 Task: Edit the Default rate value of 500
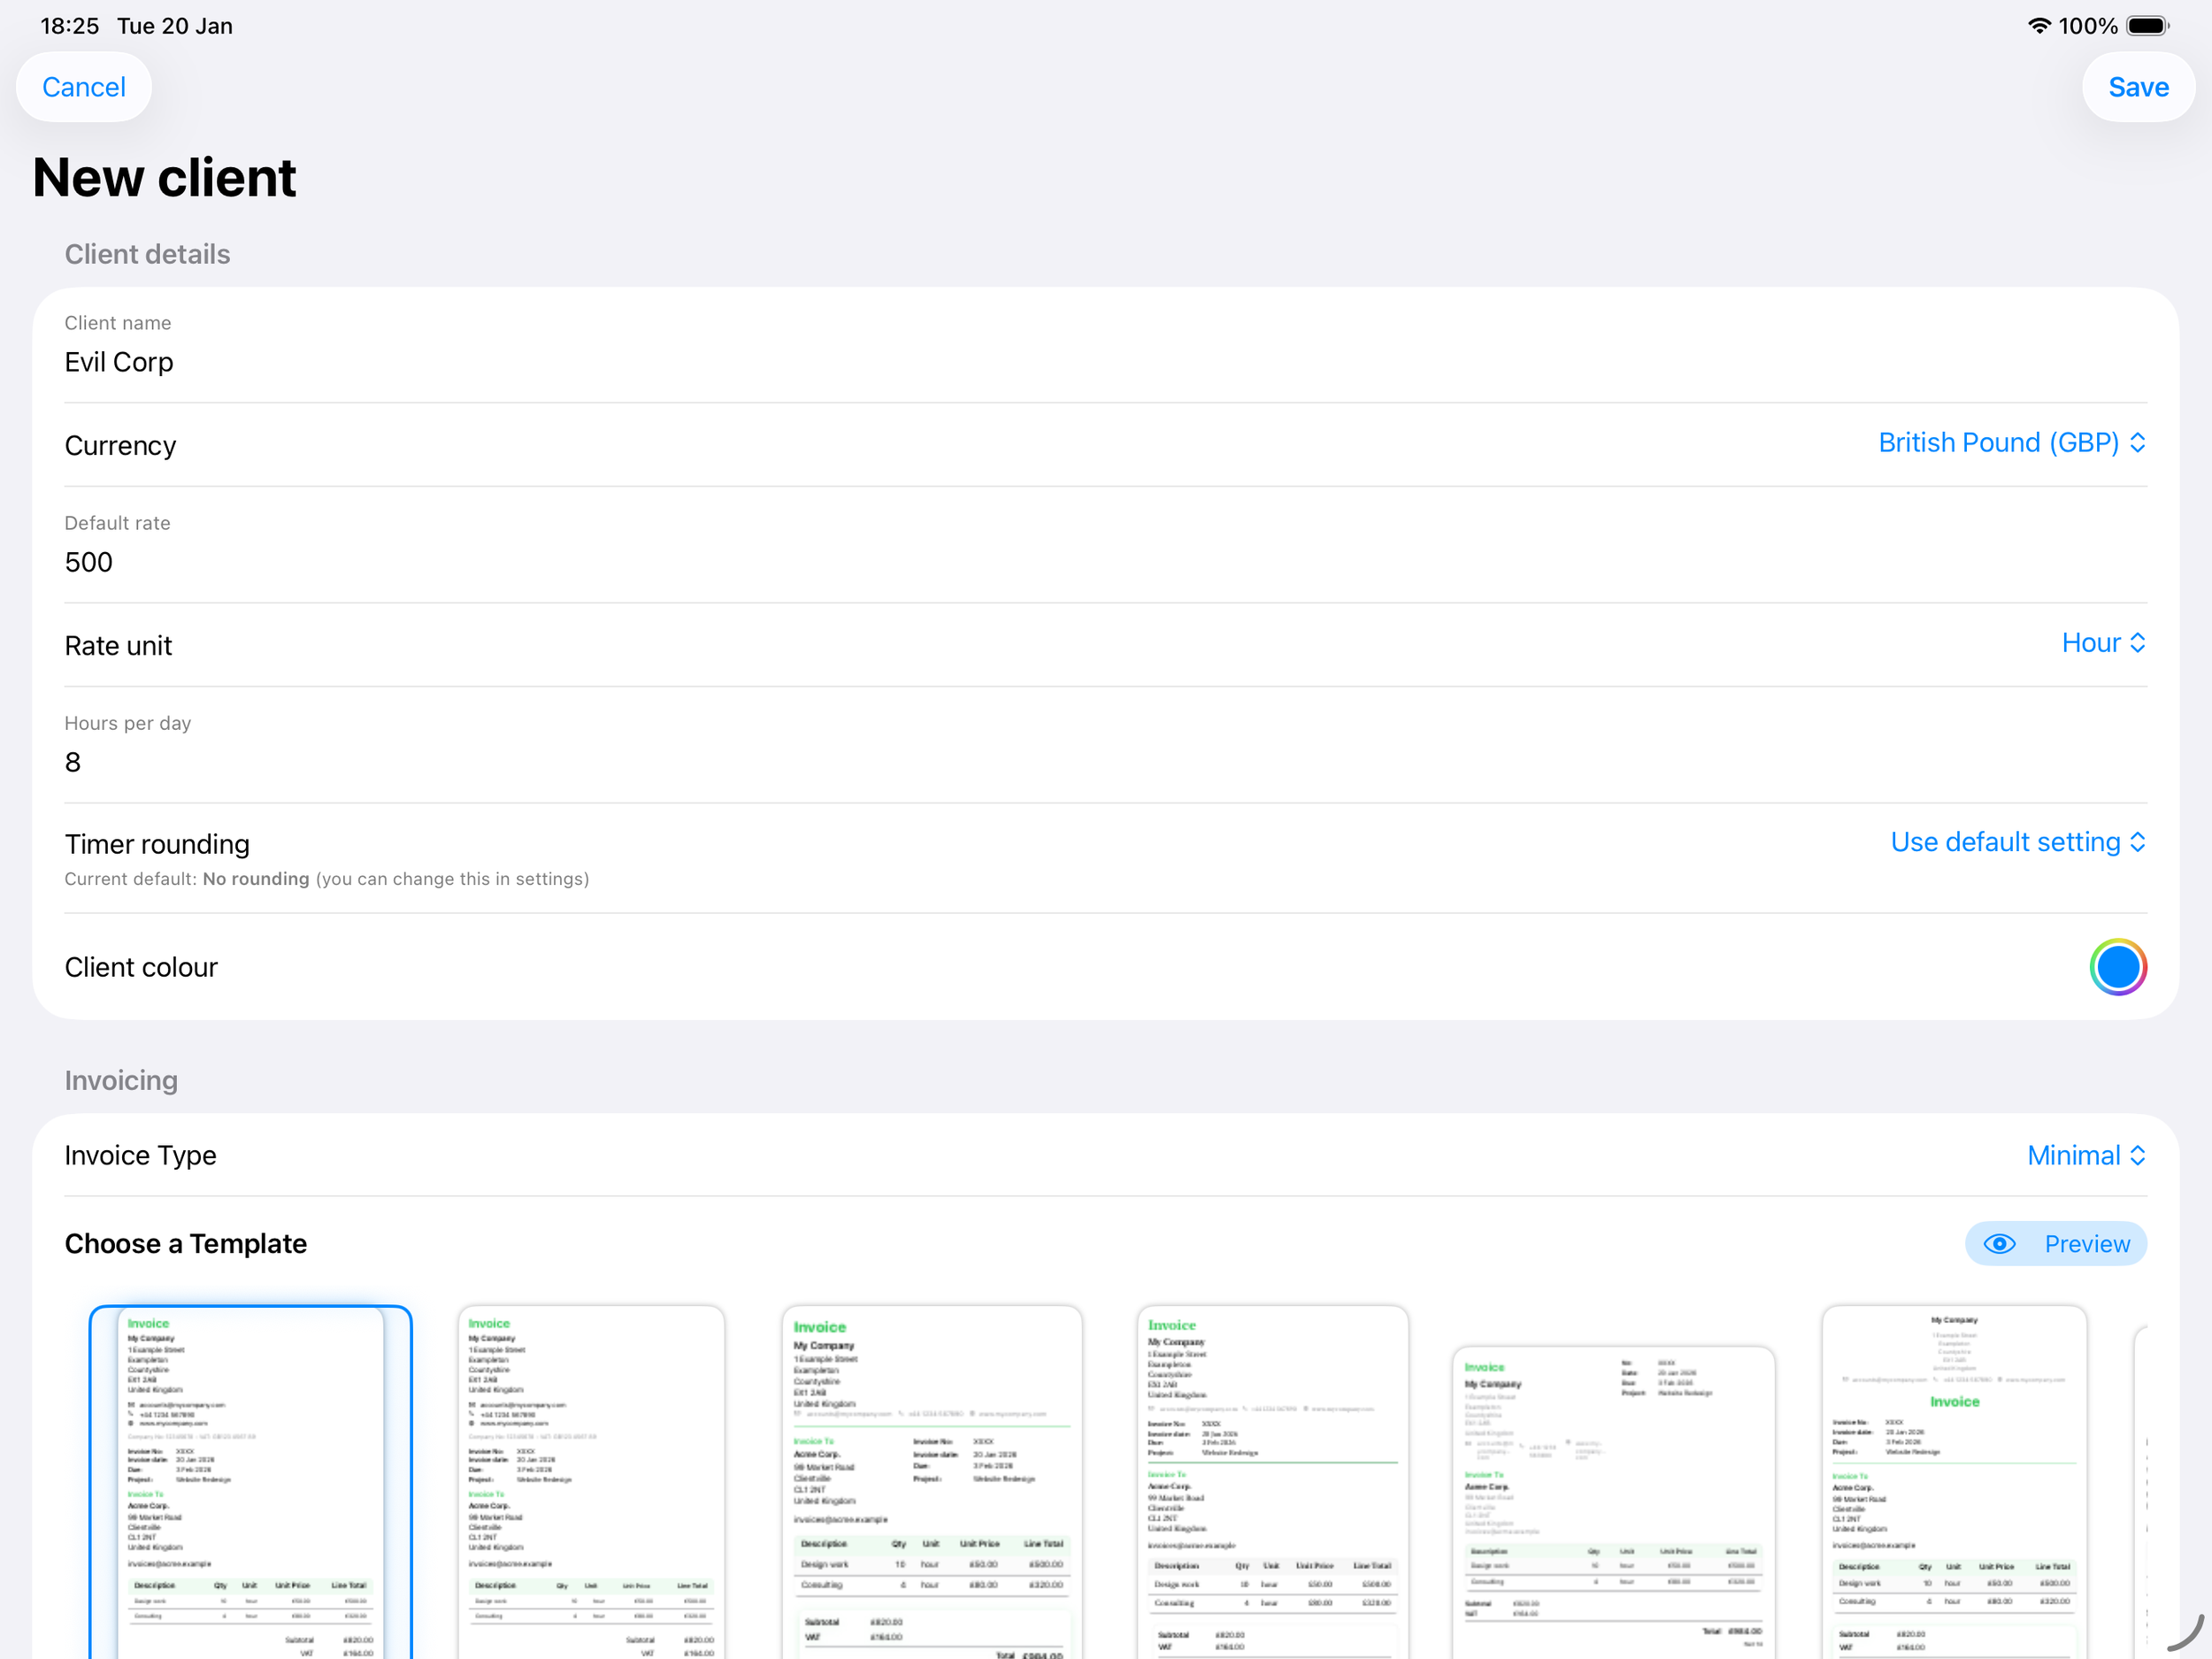point(400,562)
